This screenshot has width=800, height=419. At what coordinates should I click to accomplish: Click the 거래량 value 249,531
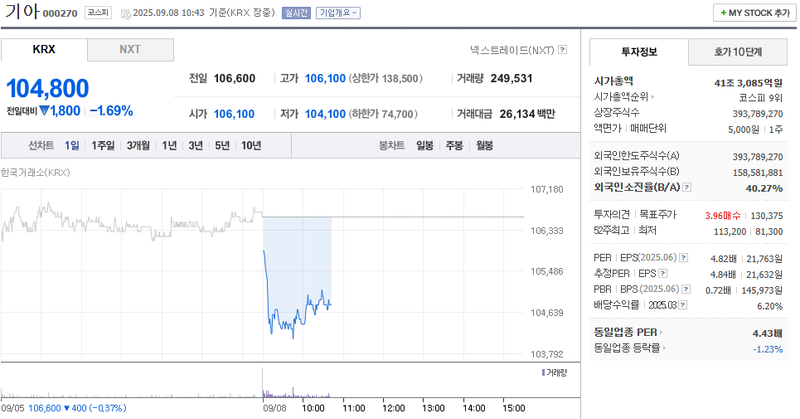click(512, 79)
